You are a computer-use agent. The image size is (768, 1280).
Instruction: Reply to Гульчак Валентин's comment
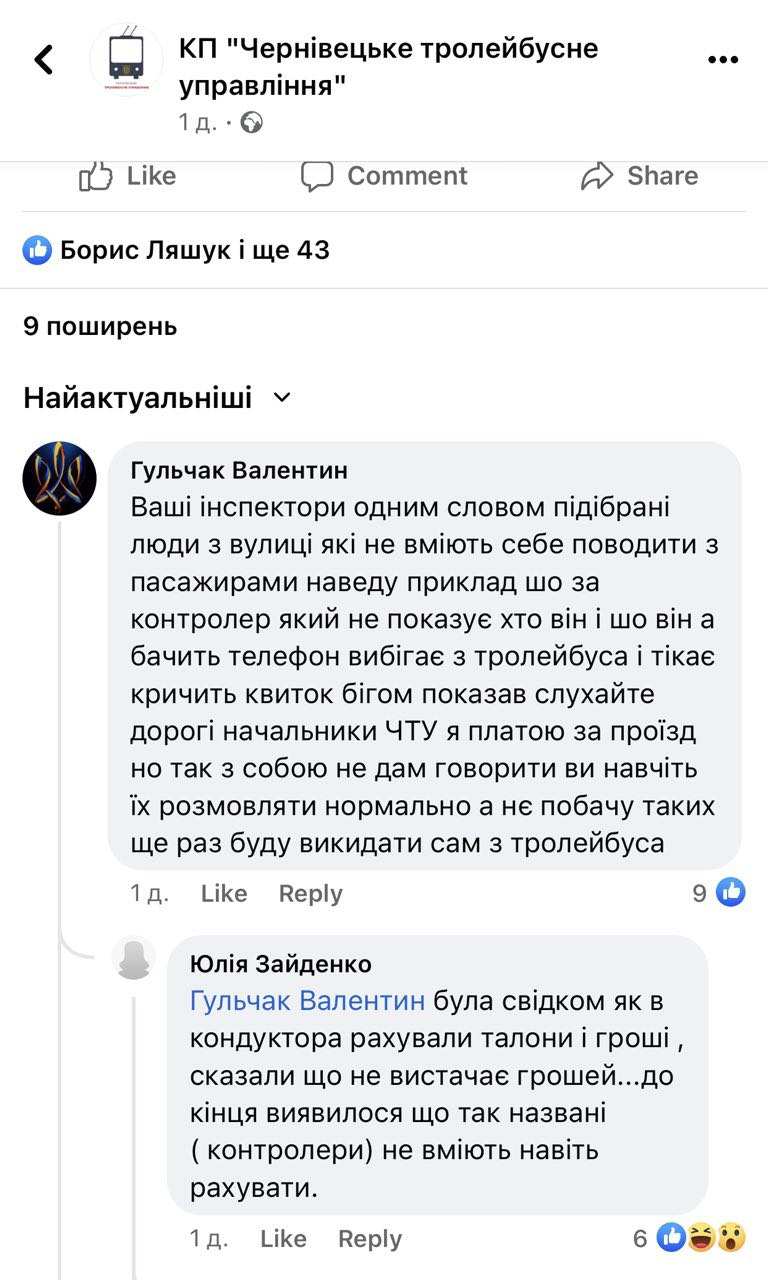pos(310,893)
